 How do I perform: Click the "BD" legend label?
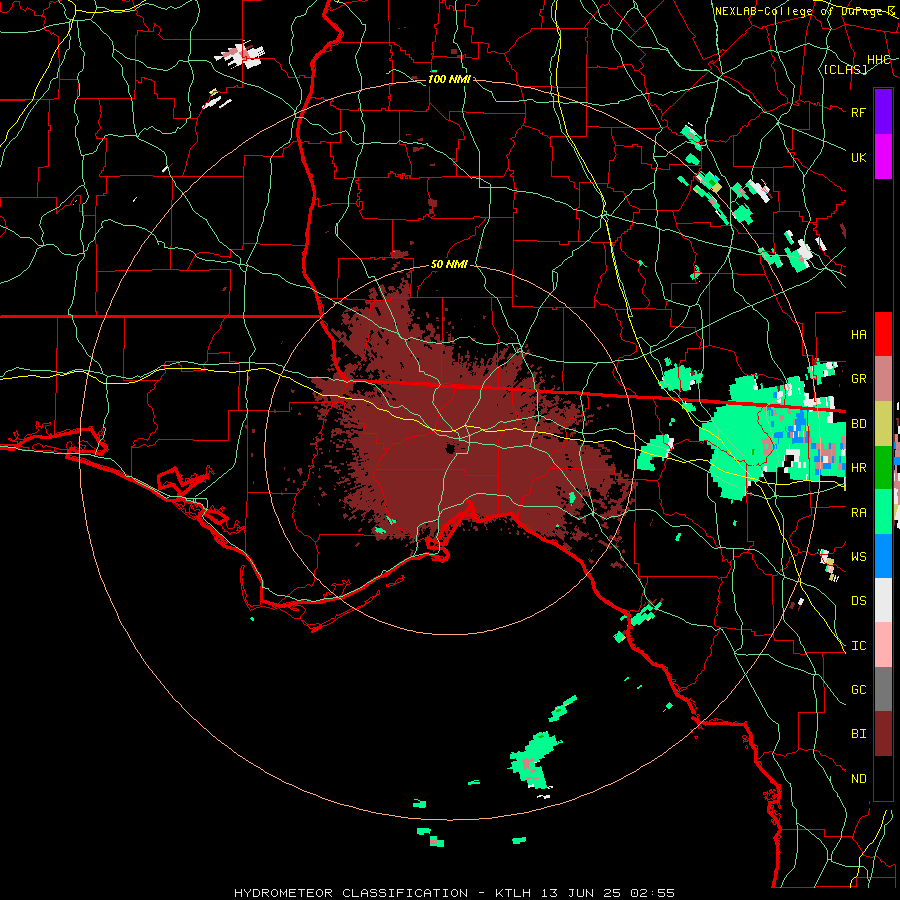859,424
